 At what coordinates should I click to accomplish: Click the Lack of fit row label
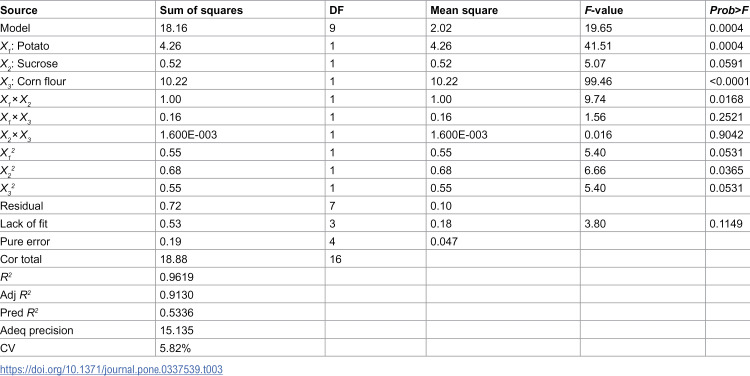click(25, 223)
